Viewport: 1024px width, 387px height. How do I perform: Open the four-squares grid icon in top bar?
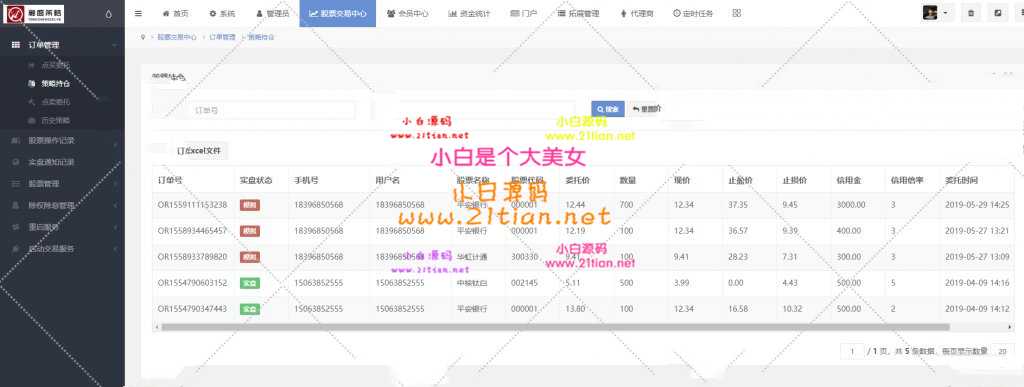click(x=737, y=13)
